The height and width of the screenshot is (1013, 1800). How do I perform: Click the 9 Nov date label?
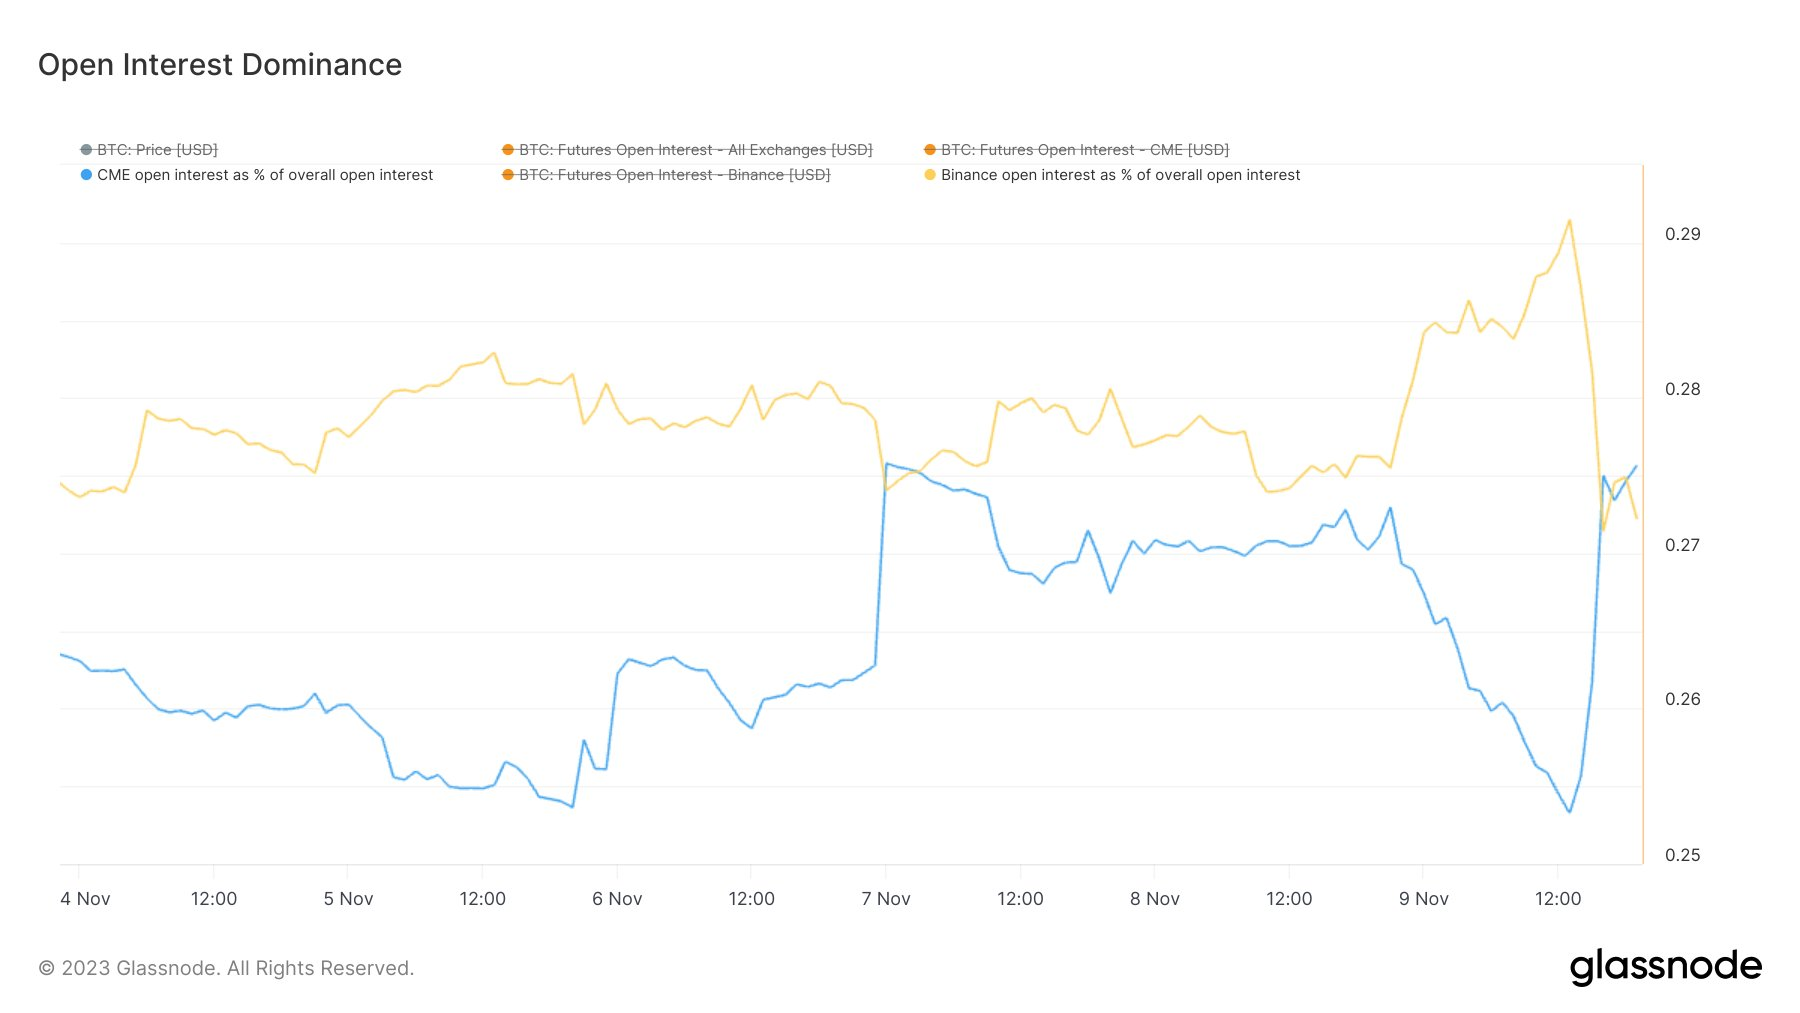(x=1423, y=899)
